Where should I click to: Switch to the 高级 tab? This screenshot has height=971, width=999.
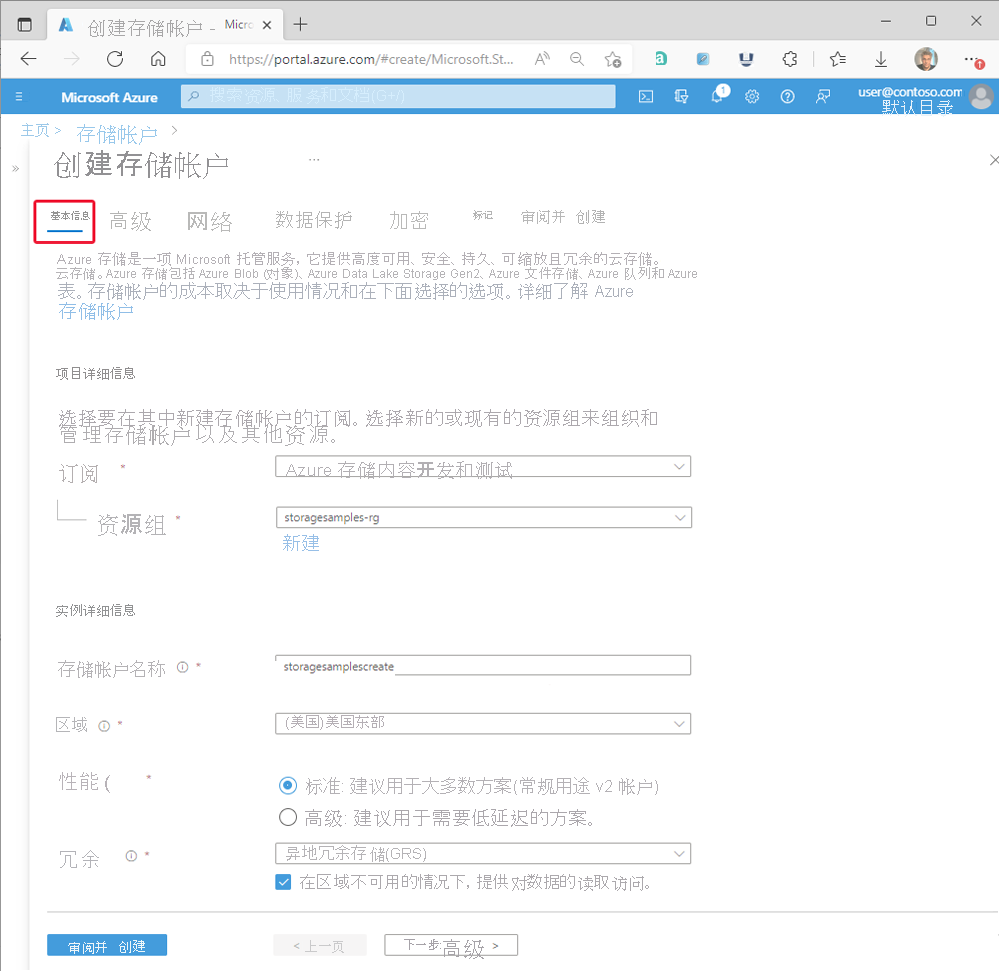click(131, 221)
